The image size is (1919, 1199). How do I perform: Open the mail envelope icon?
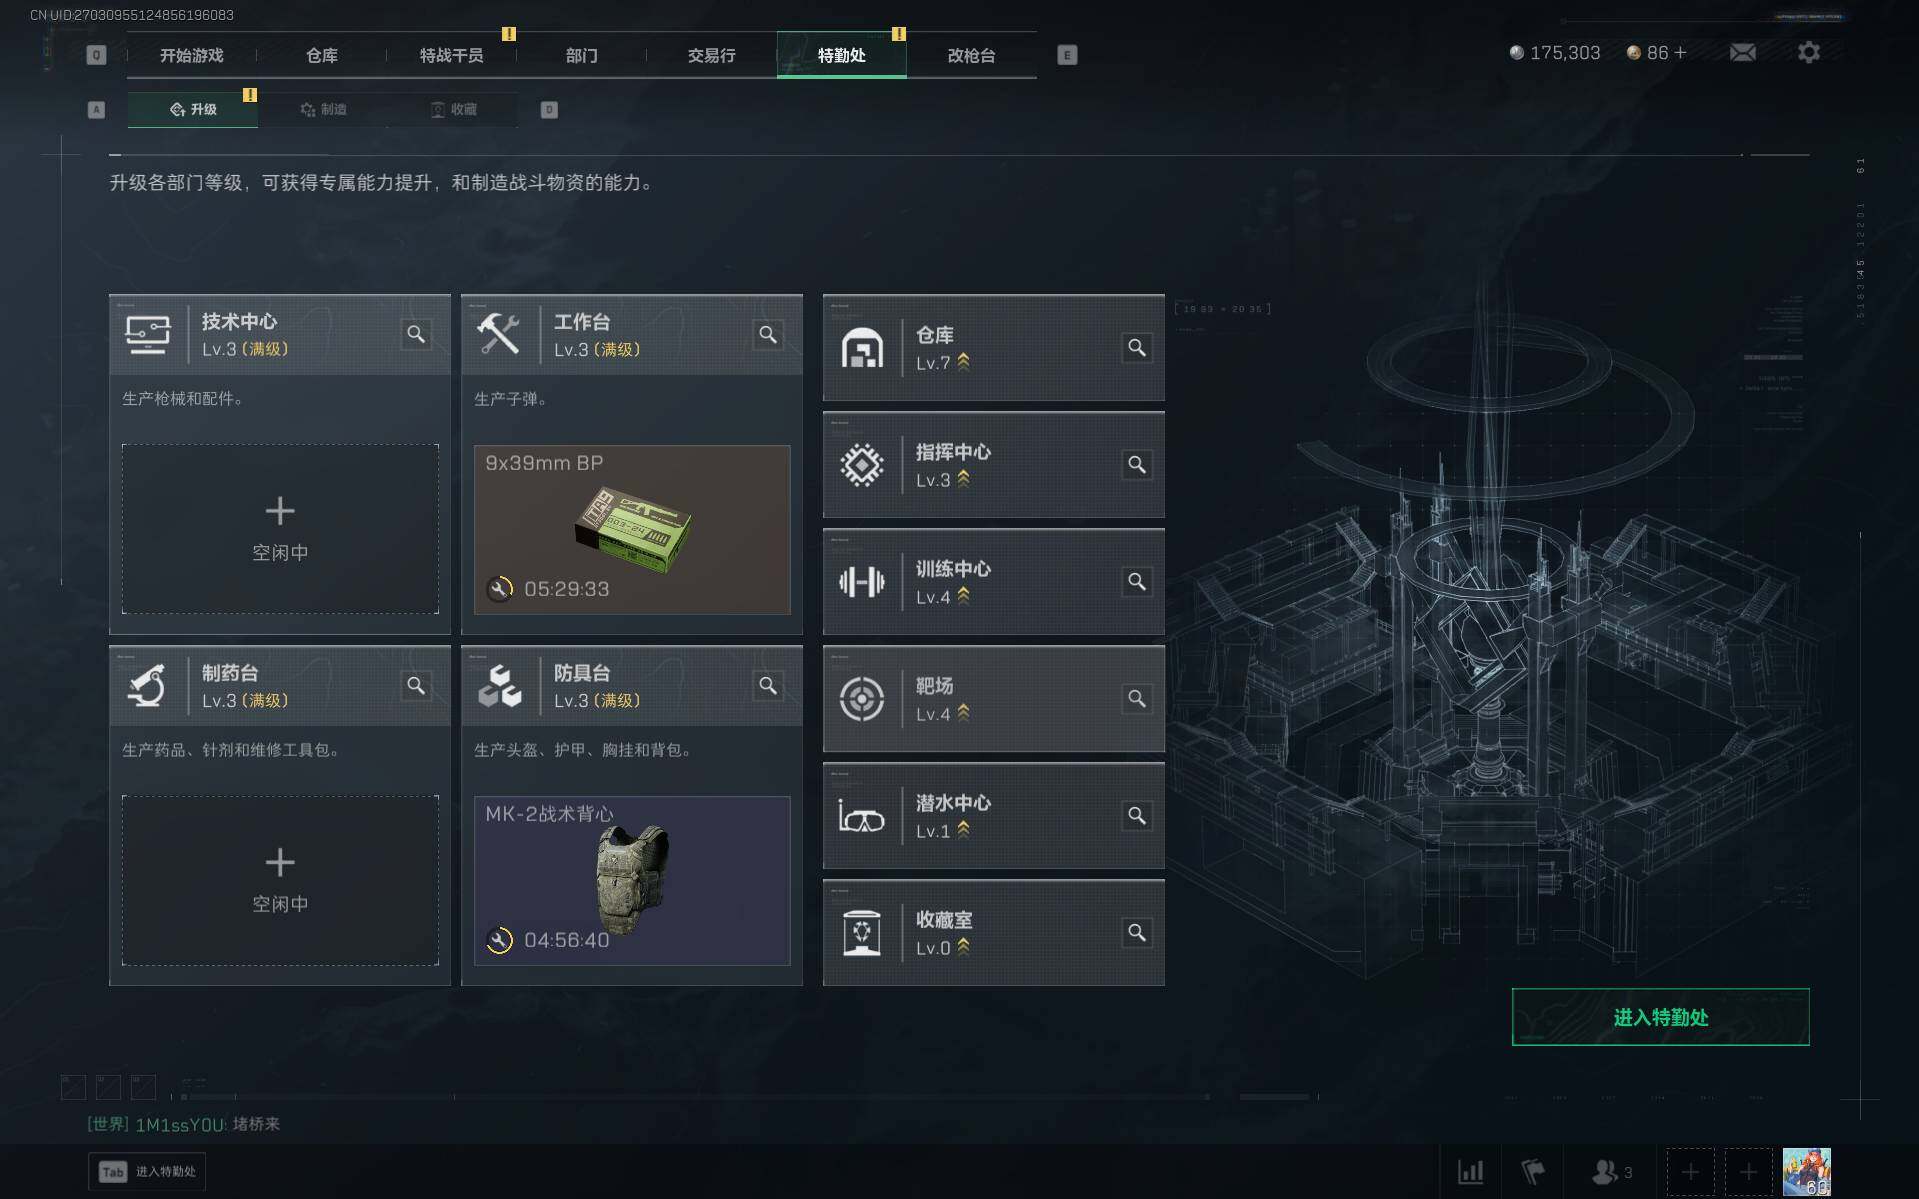1742,52
